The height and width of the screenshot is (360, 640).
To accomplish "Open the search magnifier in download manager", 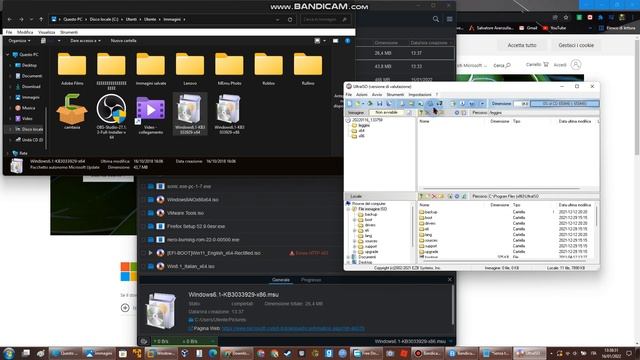I will (x=436, y=19).
